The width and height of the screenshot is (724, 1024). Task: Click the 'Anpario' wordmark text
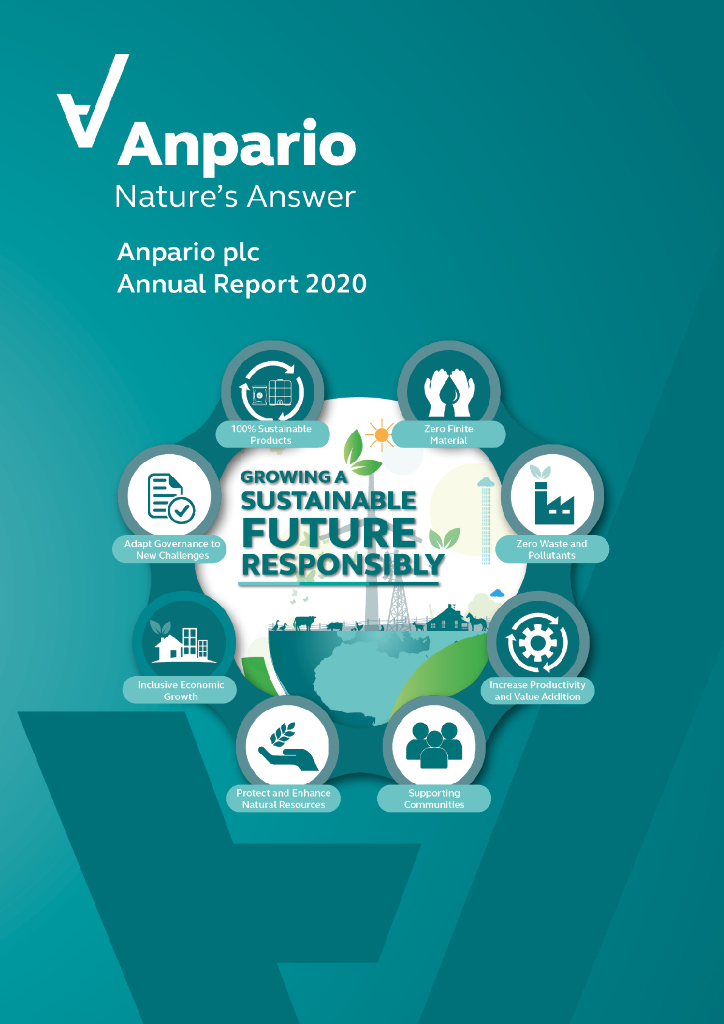pyautogui.click(x=237, y=147)
